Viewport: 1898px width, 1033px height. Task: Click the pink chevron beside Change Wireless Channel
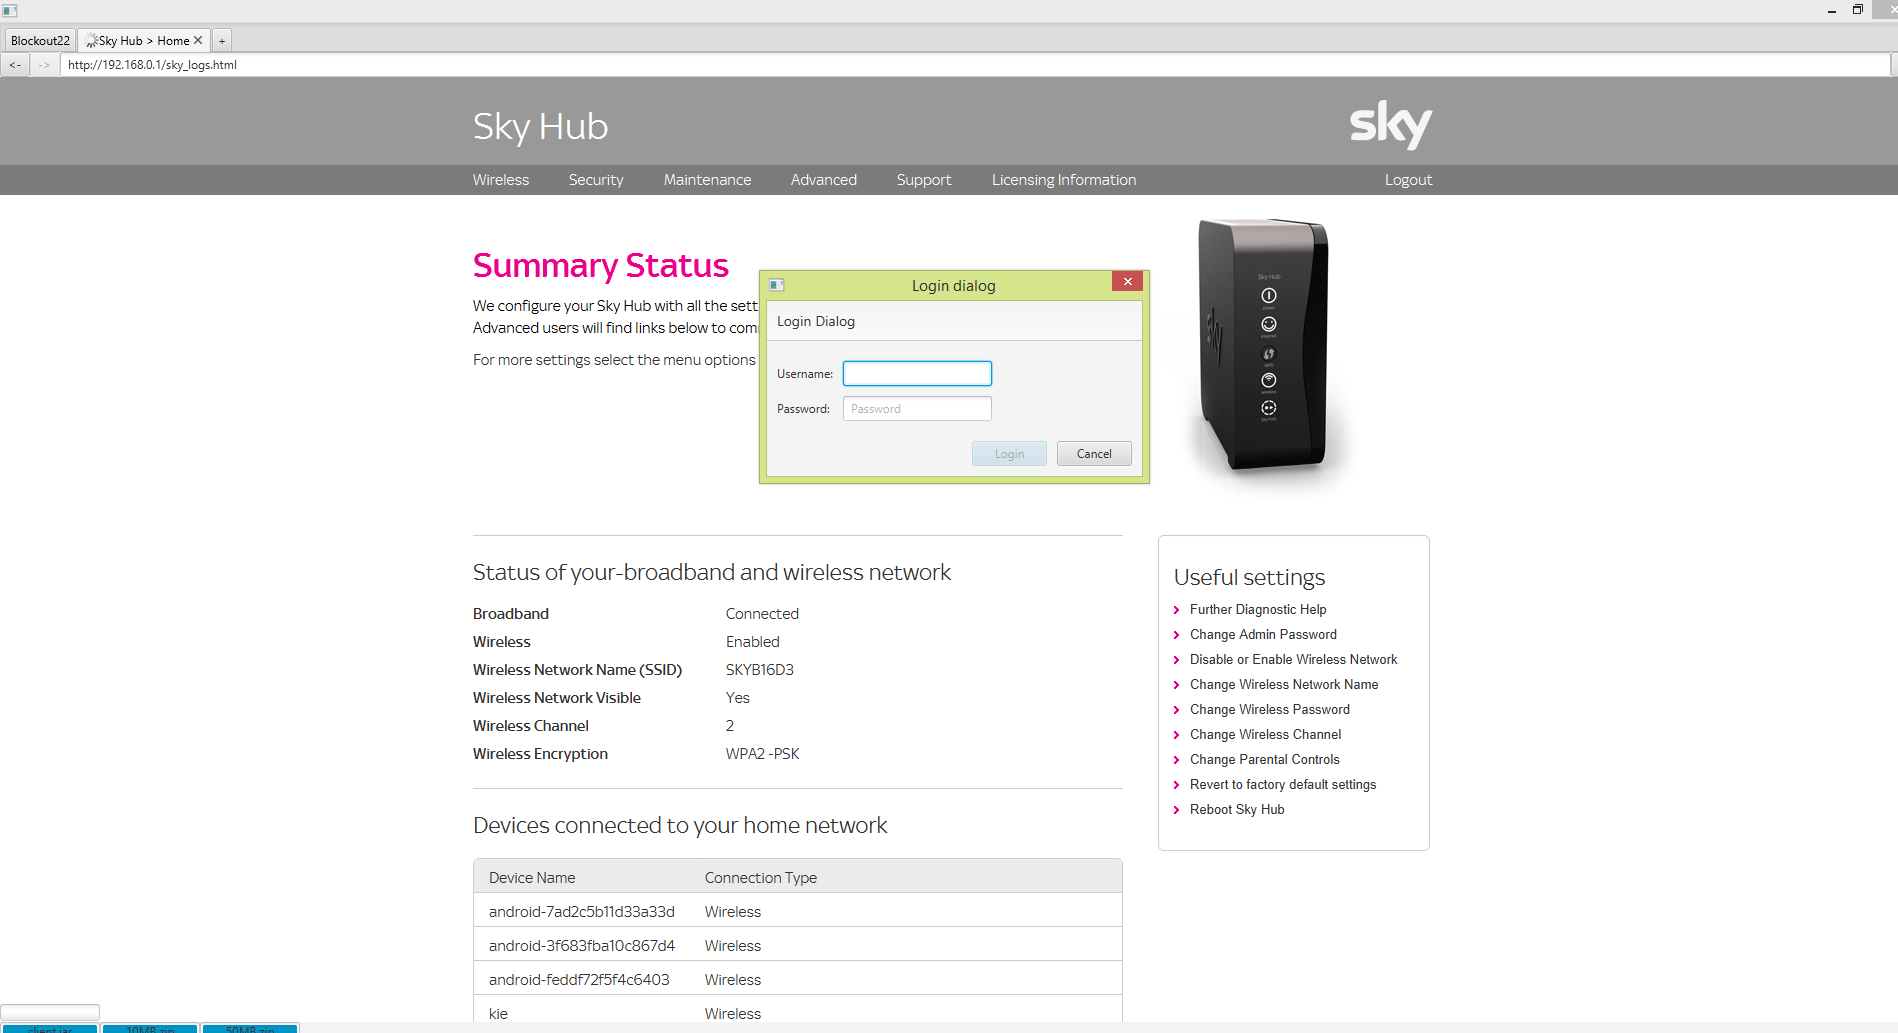coord(1176,735)
